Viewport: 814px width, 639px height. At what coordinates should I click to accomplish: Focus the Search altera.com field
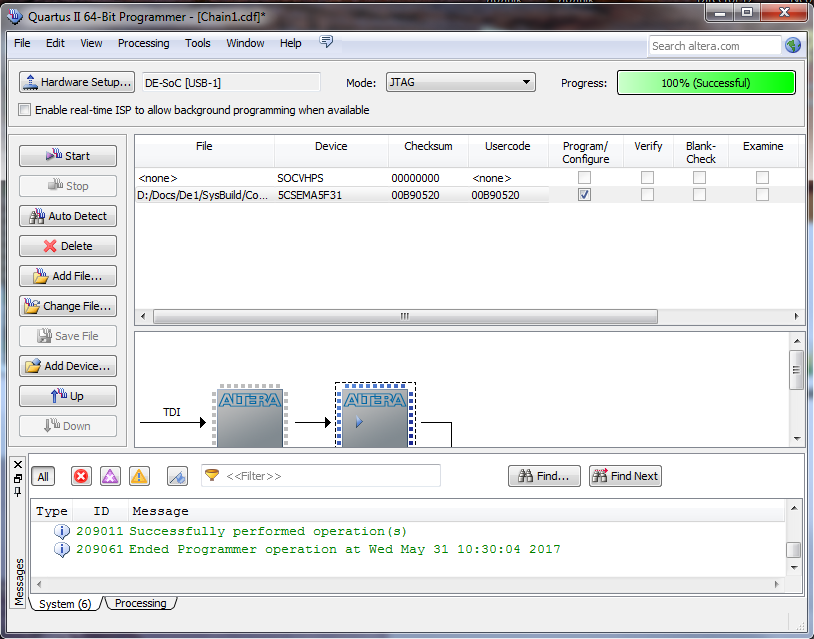715,46
